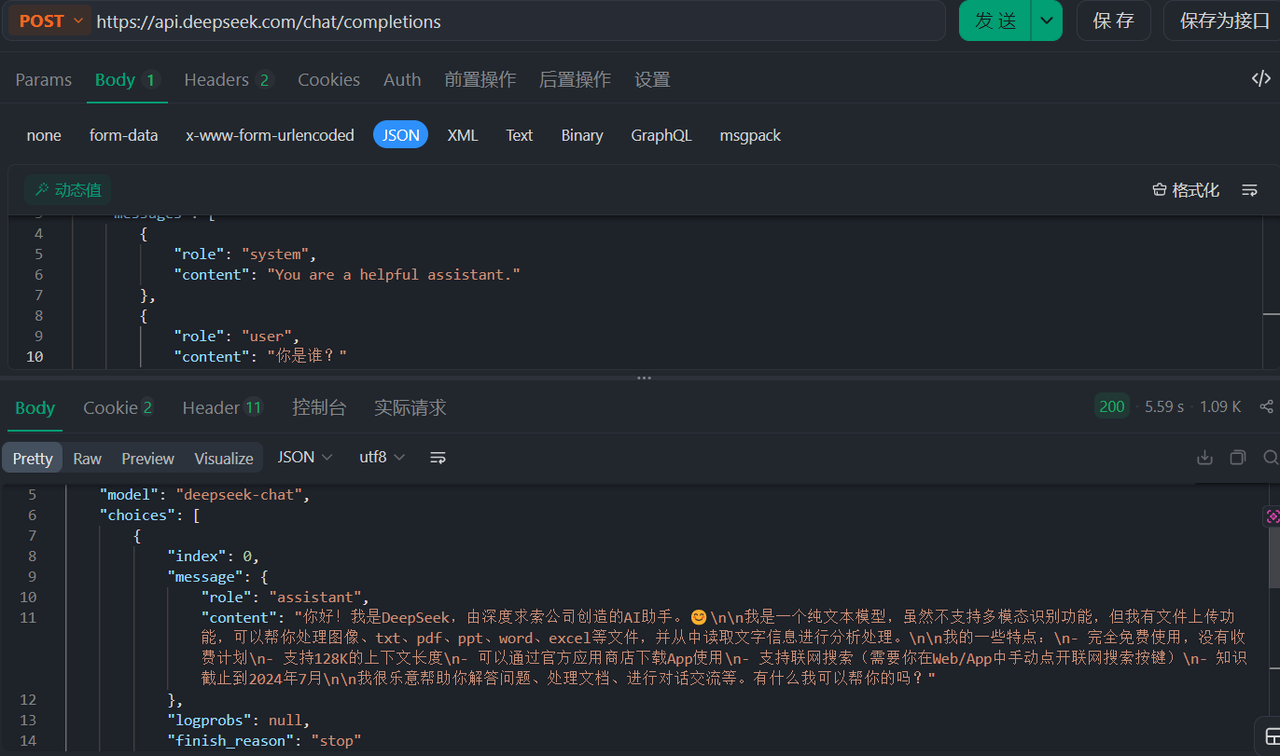Open the request Body tab
The image size is (1280, 756).
[126, 80]
